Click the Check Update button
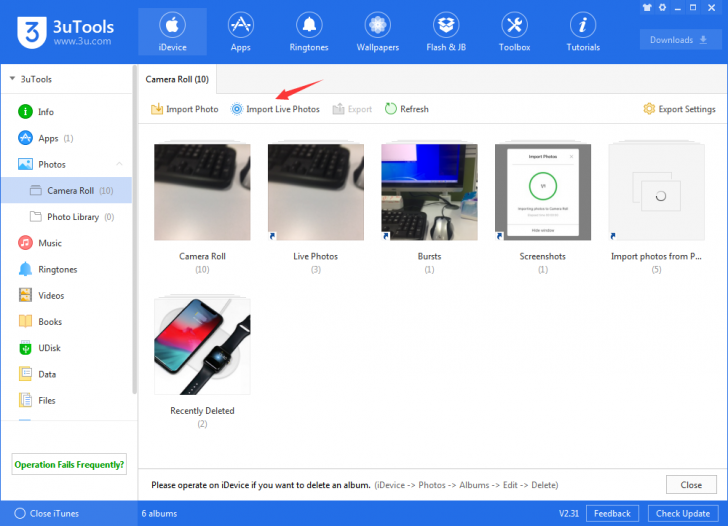This screenshot has height=526, width=728. coord(683,513)
